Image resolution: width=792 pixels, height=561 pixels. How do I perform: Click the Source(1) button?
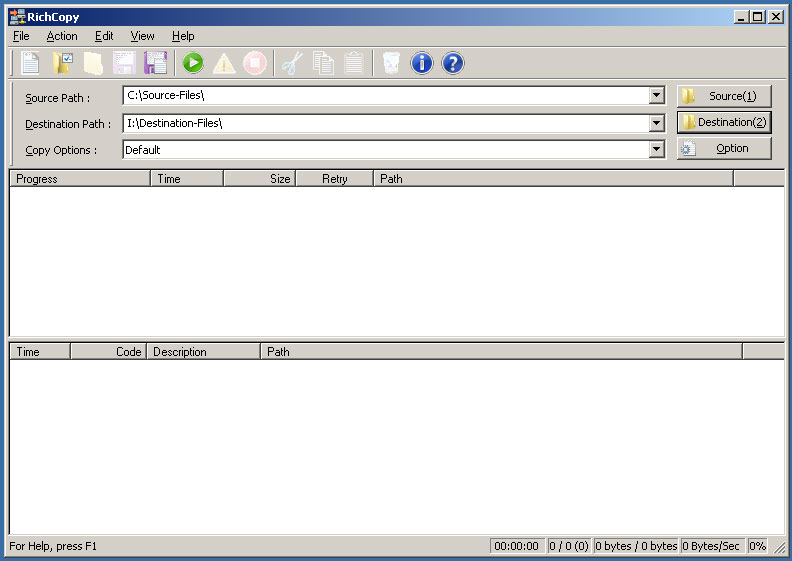tap(724, 96)
